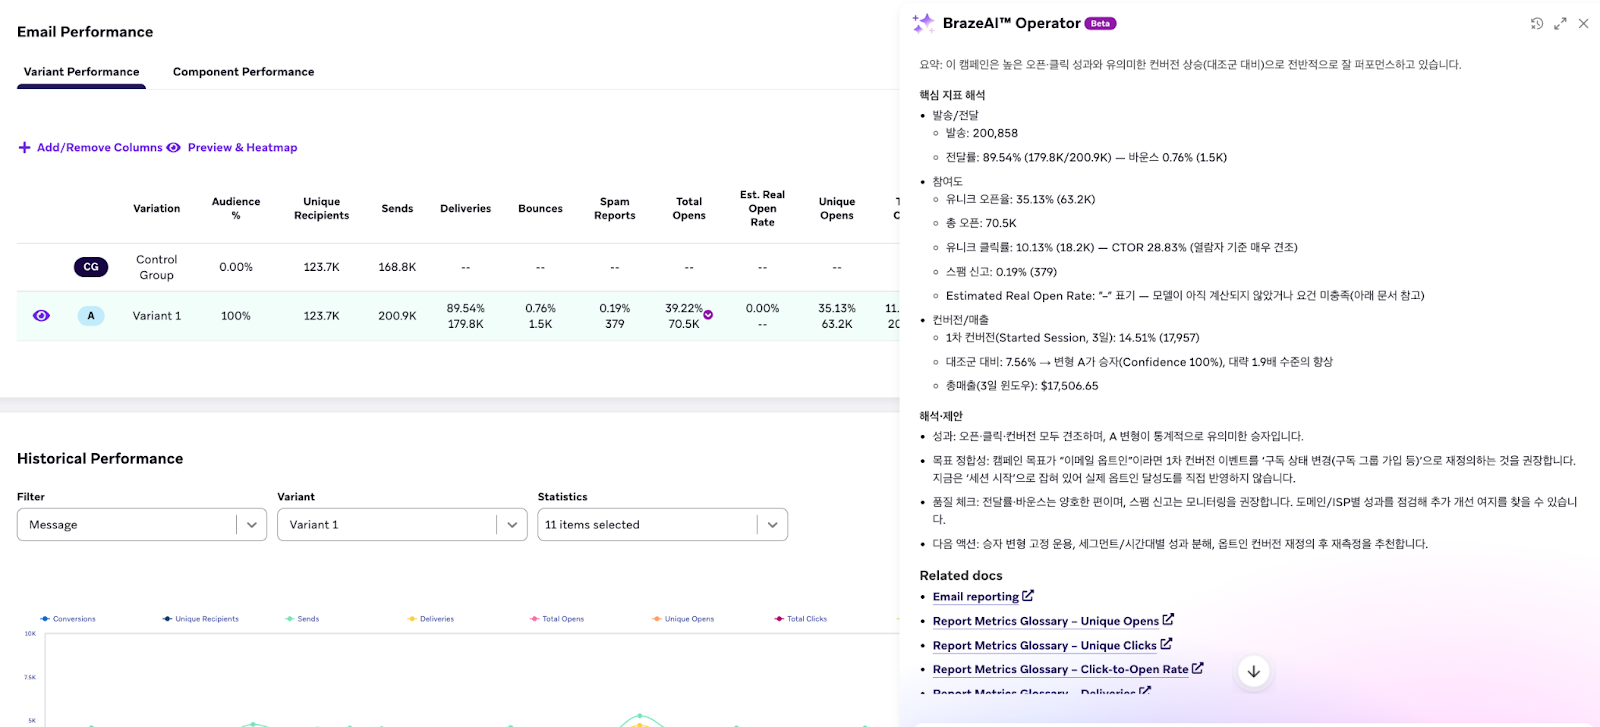Click the Related docs heading in Operator panel
Screen dimensions: 1600x727
pos(961,575)
